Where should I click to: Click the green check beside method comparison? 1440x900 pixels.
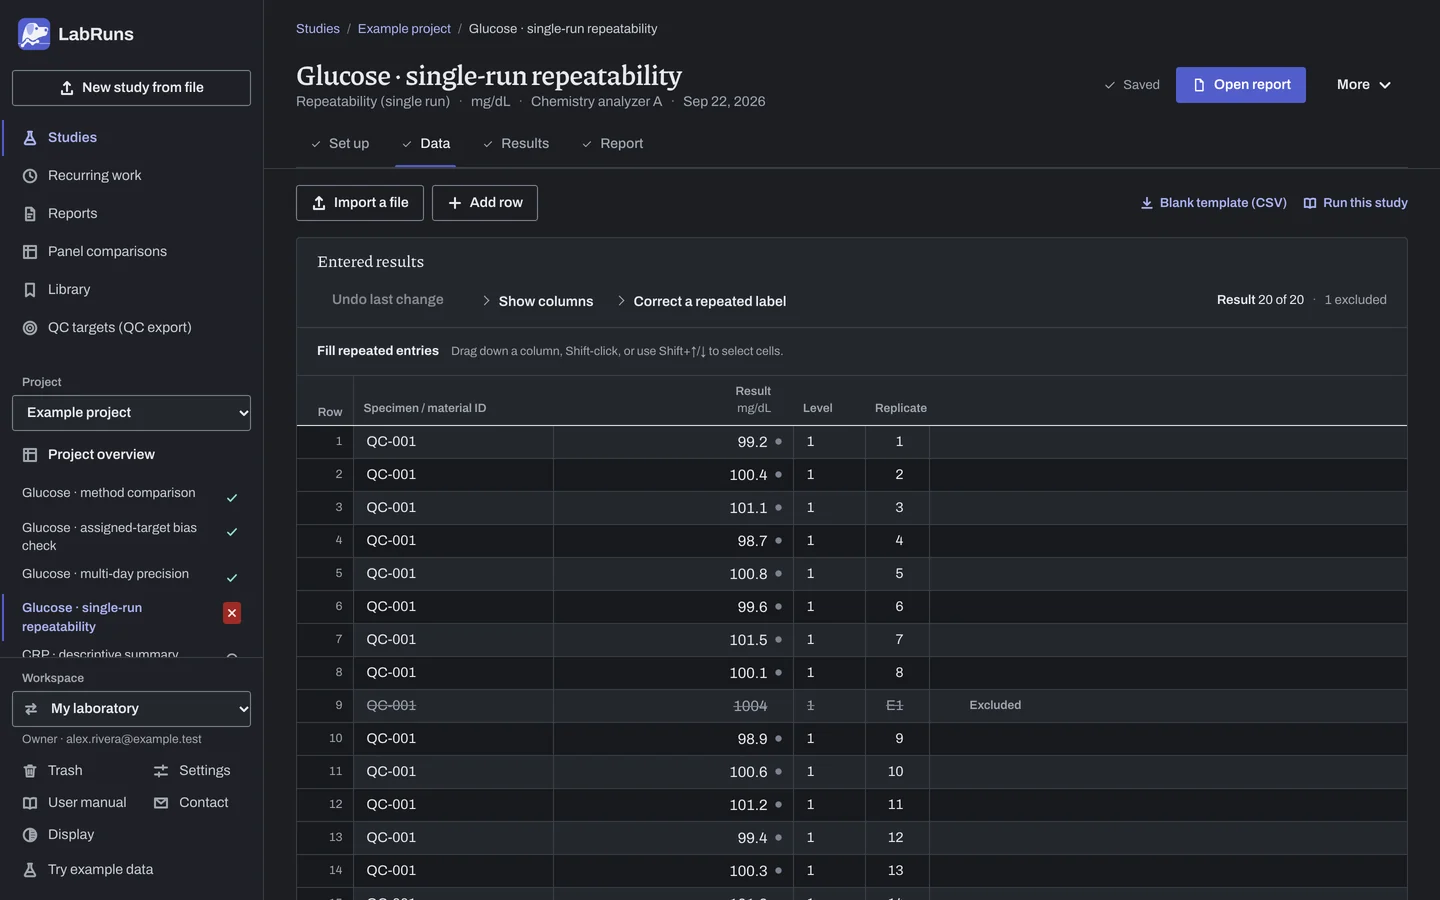tap(232, 498)
